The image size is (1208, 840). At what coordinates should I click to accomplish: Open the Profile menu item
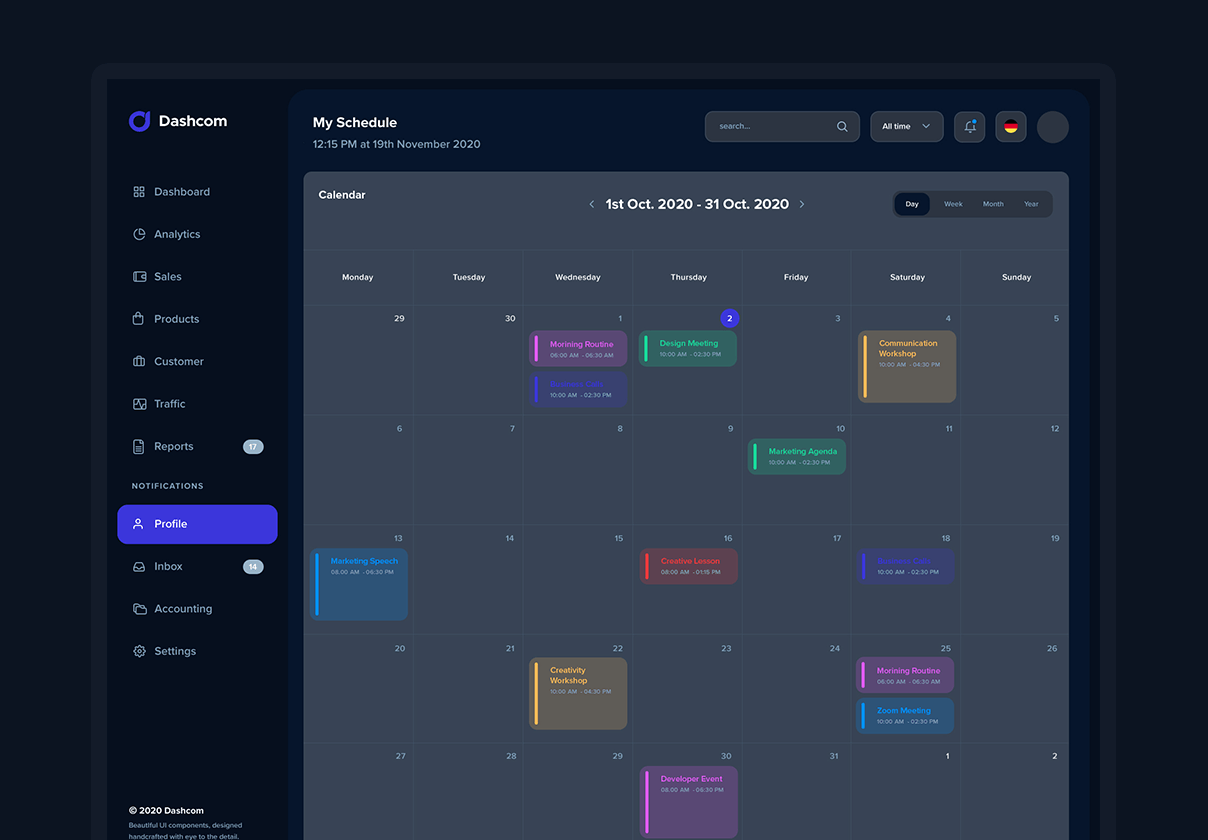coord(197,524)
